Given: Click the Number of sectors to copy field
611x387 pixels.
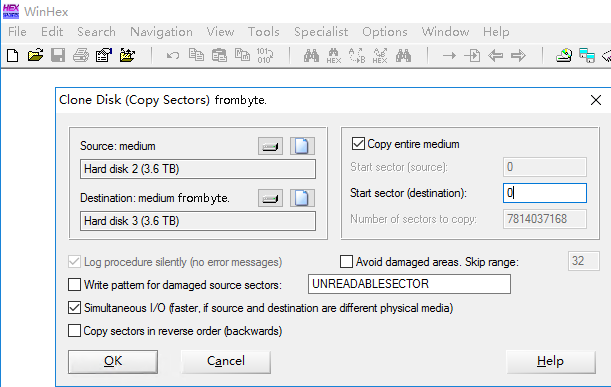Looking at the screenshot, I should point(545,219).
